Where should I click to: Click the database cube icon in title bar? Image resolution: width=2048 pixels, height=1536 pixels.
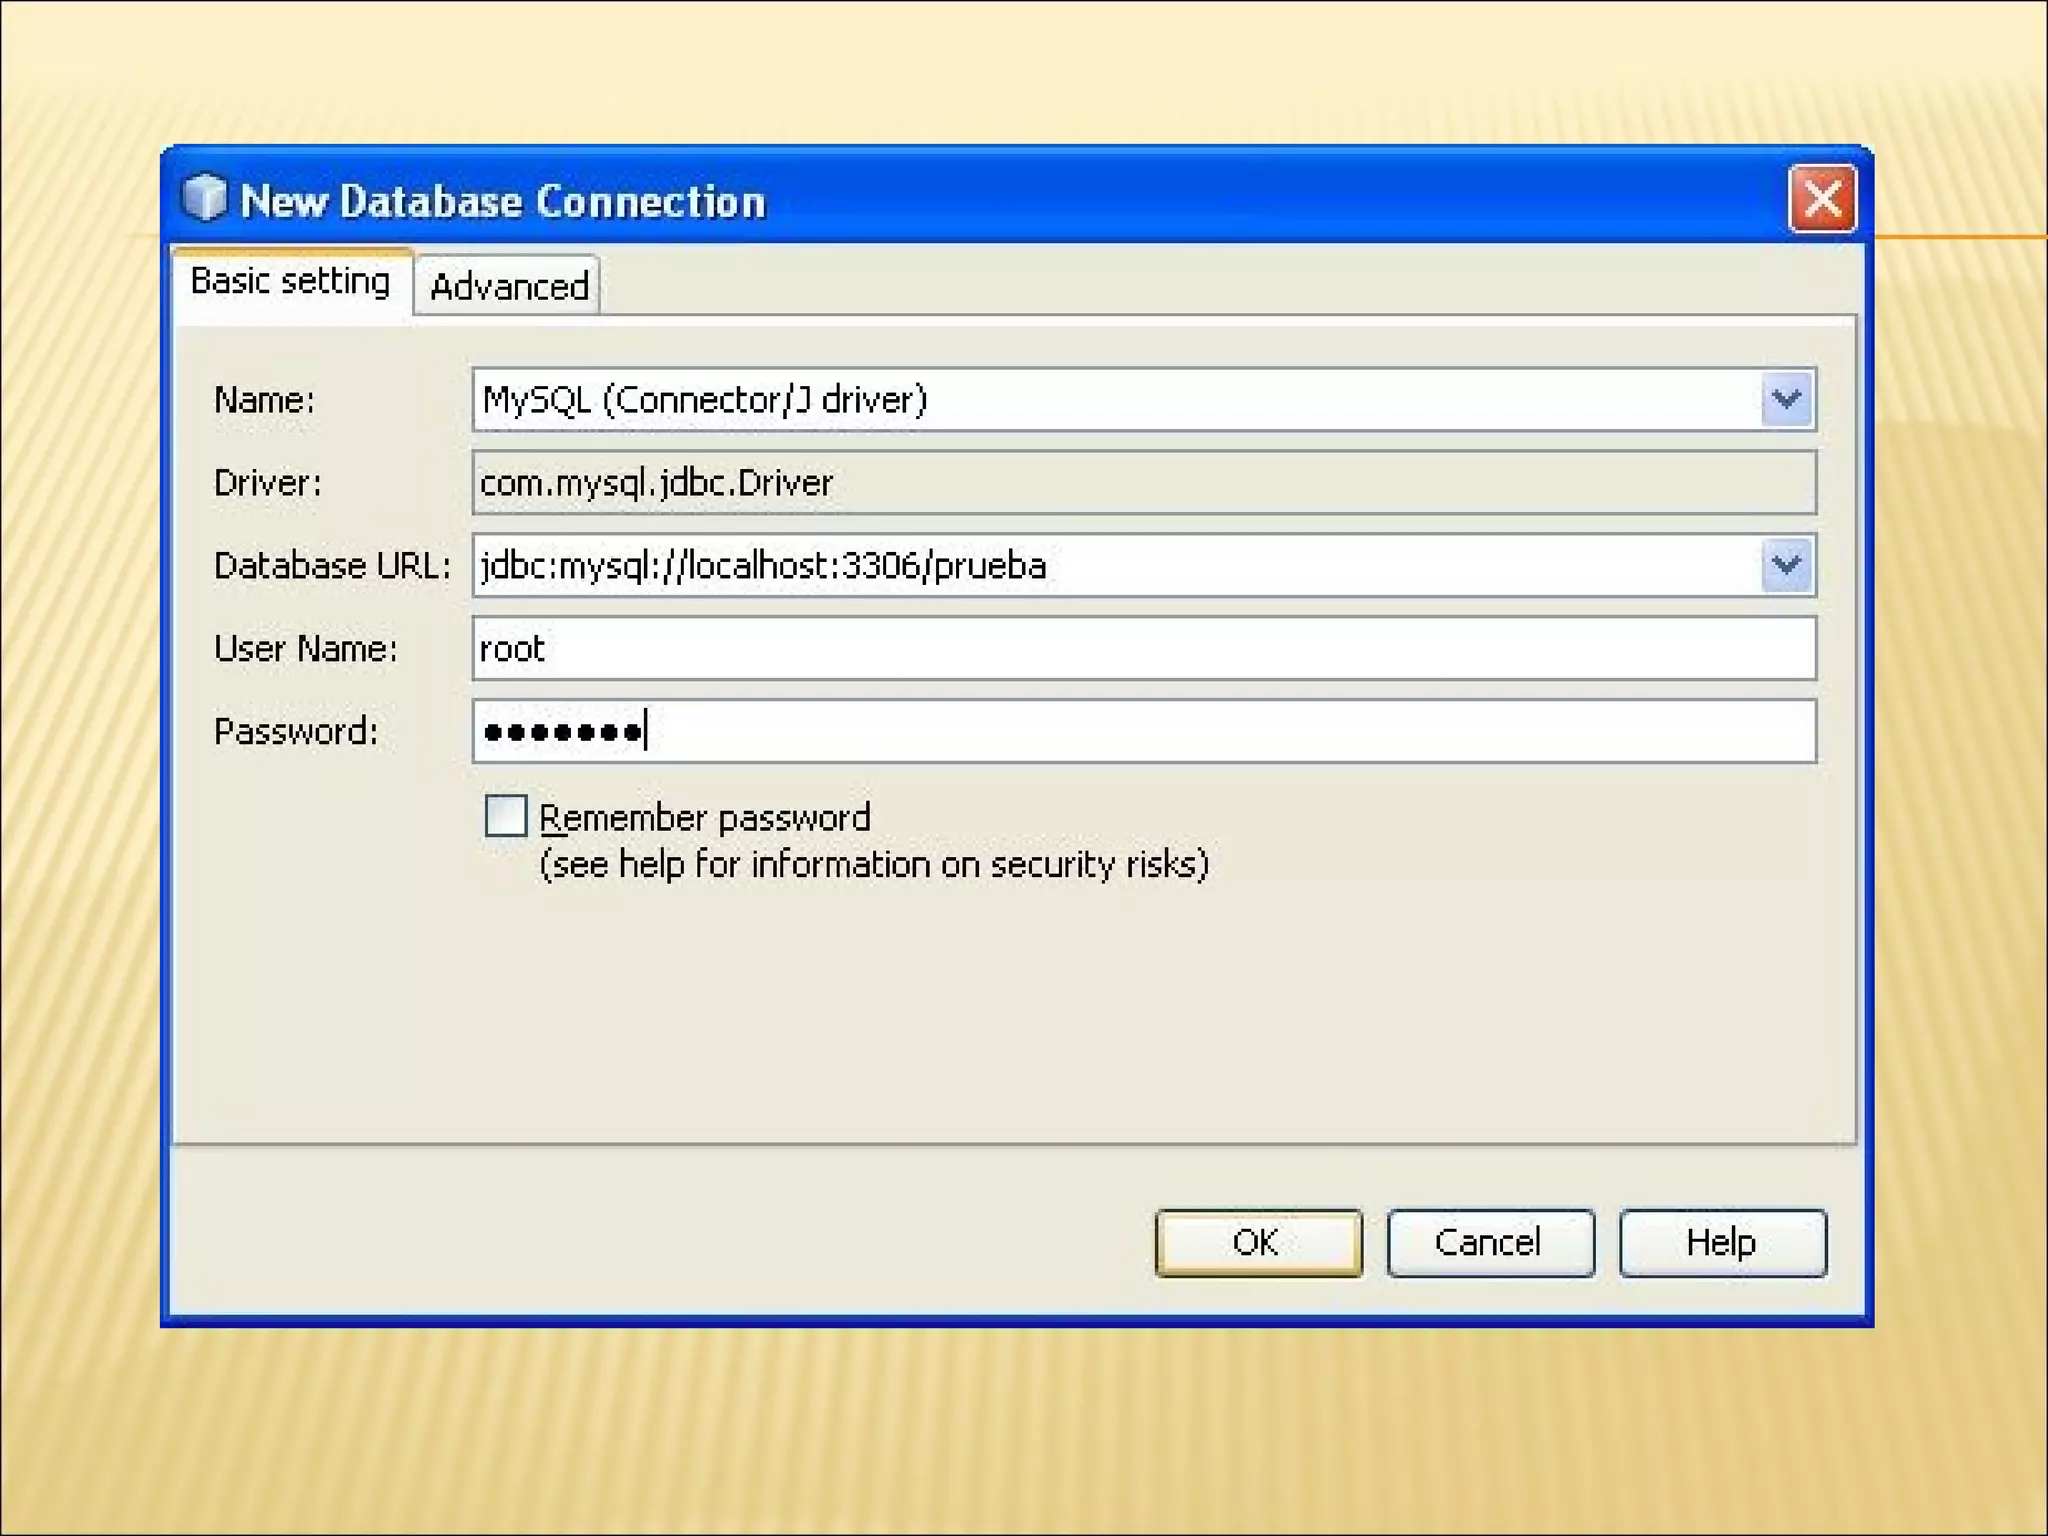click(205, 197)
